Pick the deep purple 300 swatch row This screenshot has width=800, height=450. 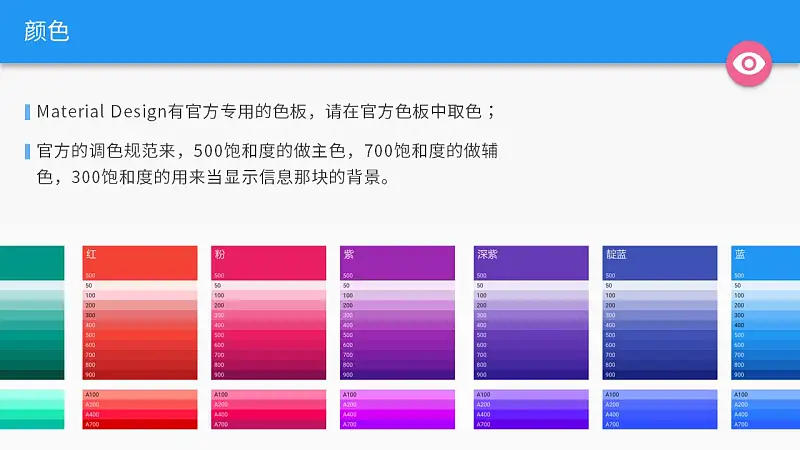[531, 315]
